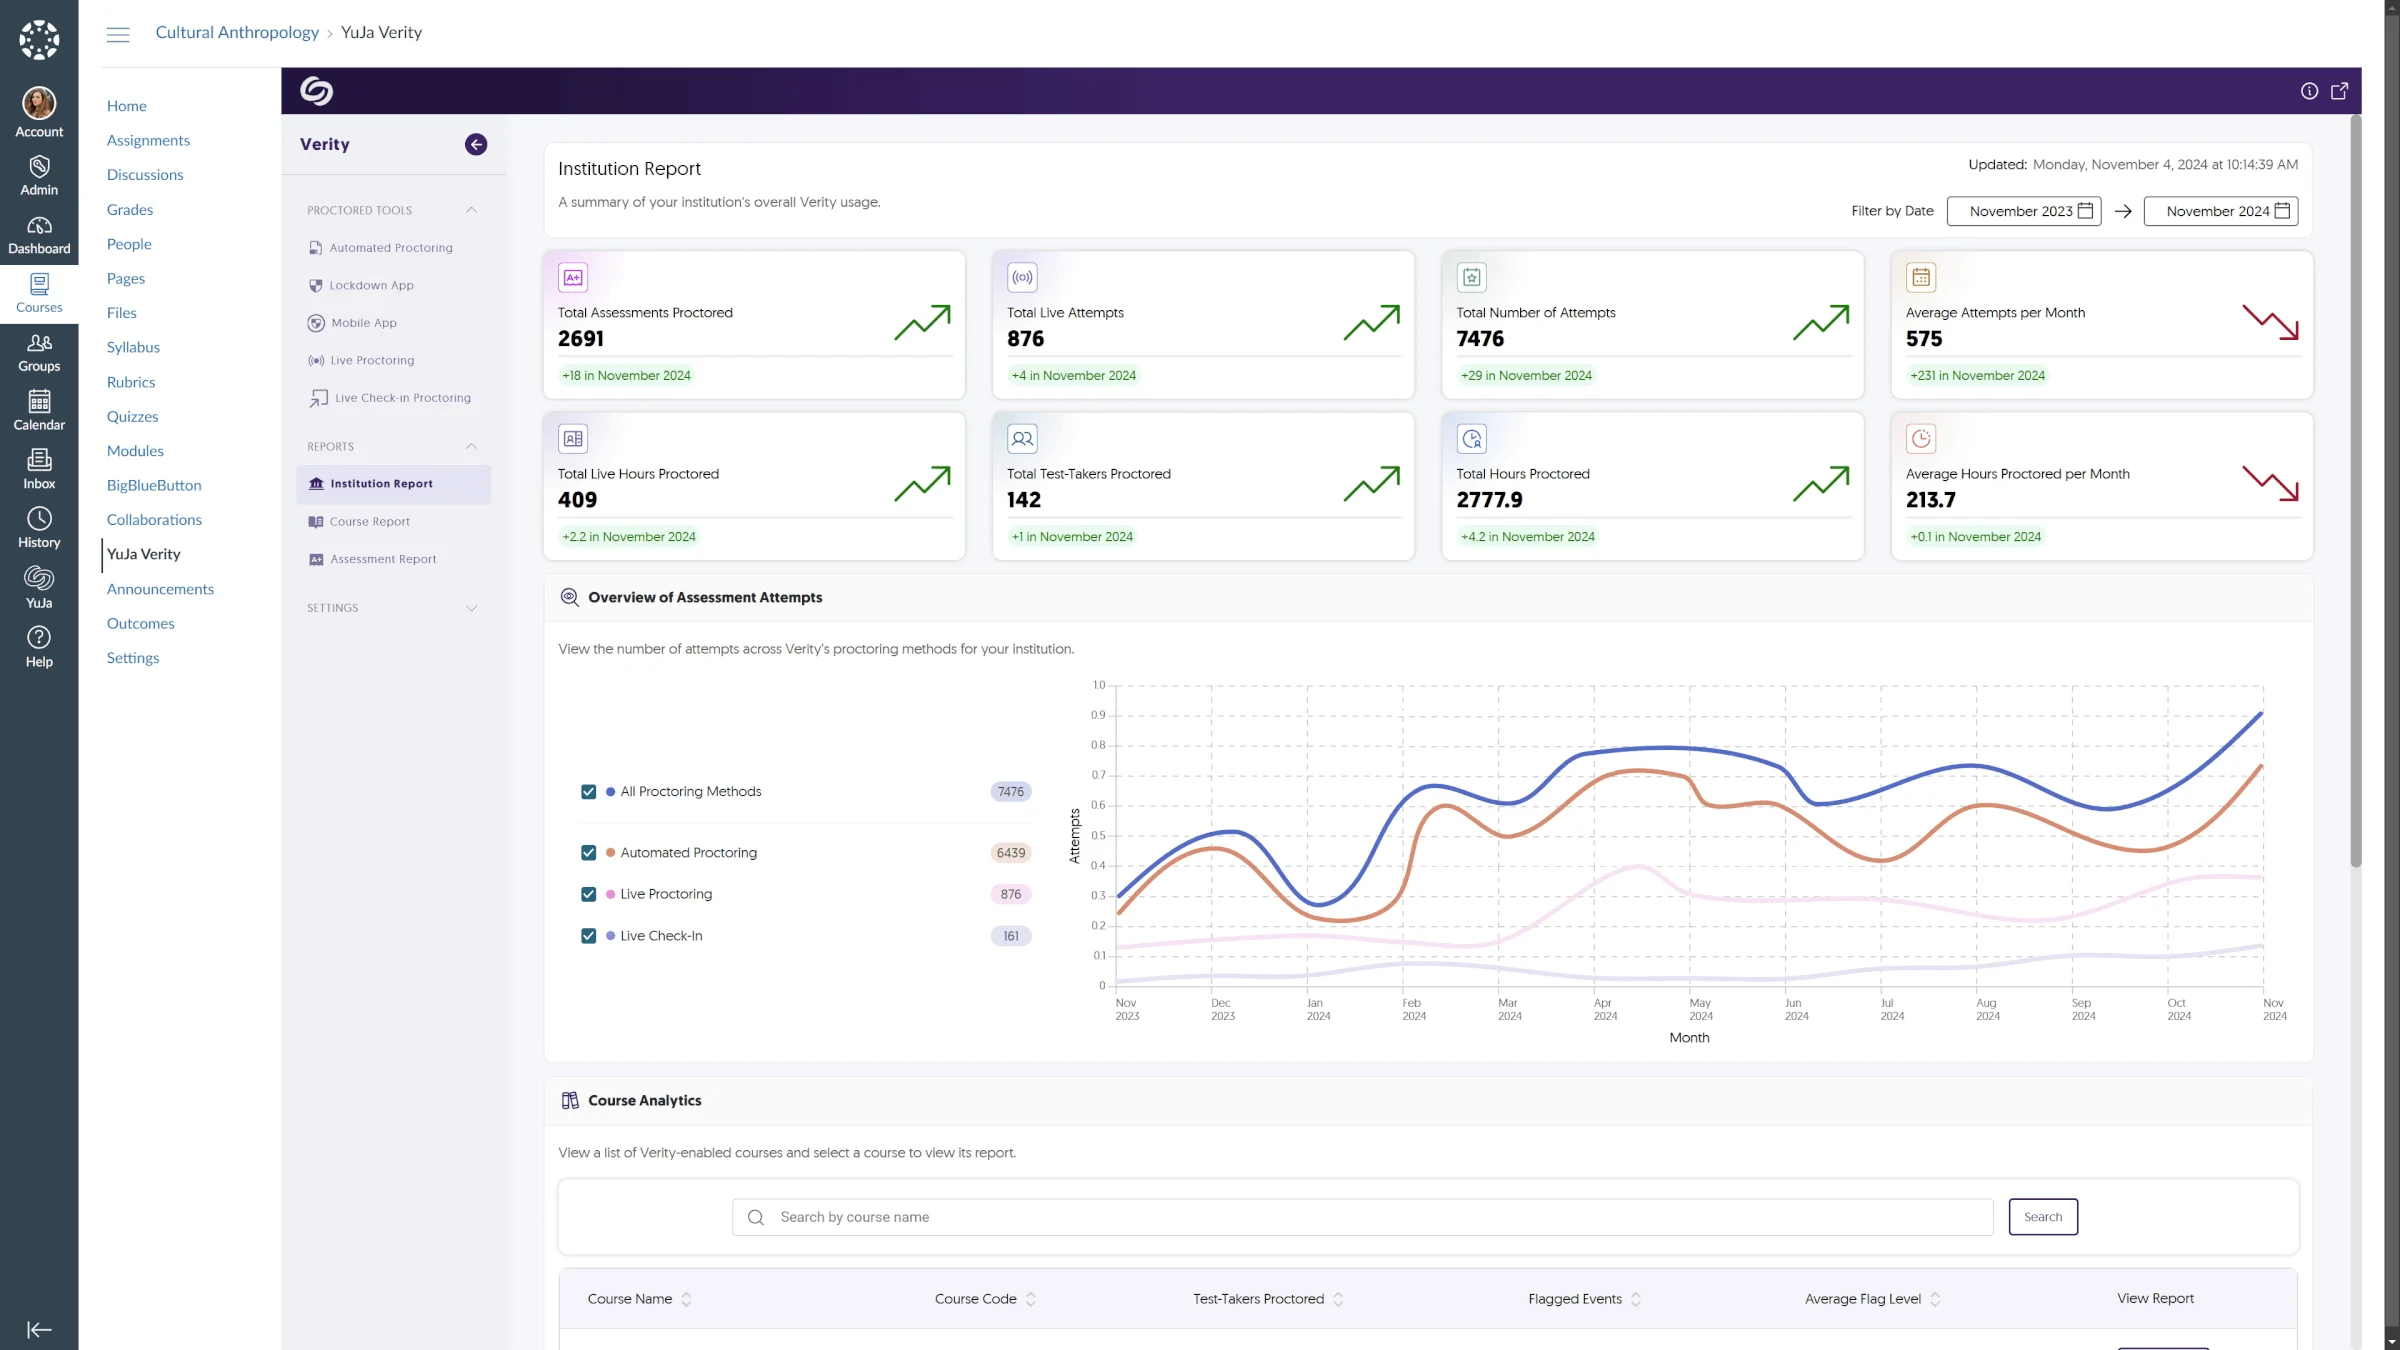Open the Account avatar menu
Screen dimensions: 2400x1350
(x=39, y=112)
